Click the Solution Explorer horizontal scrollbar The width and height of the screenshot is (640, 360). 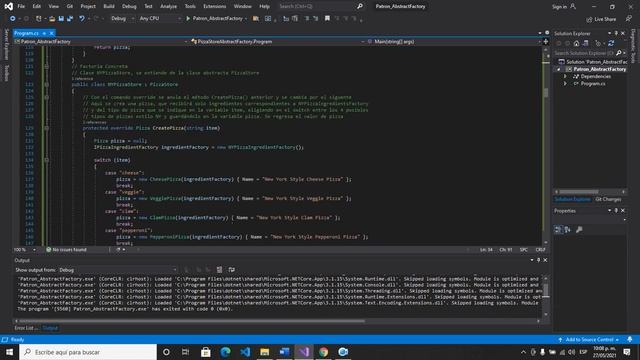click(x=579, y=191)
